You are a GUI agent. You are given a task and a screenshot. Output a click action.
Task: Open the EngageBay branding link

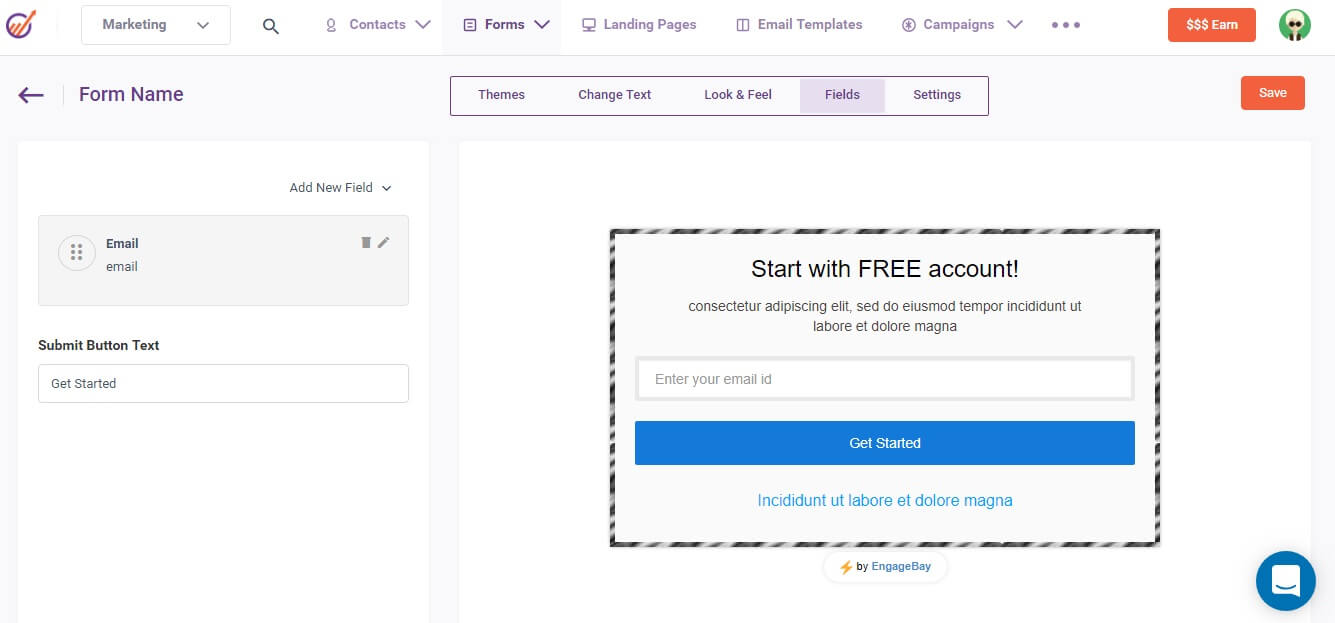[901, 566]
